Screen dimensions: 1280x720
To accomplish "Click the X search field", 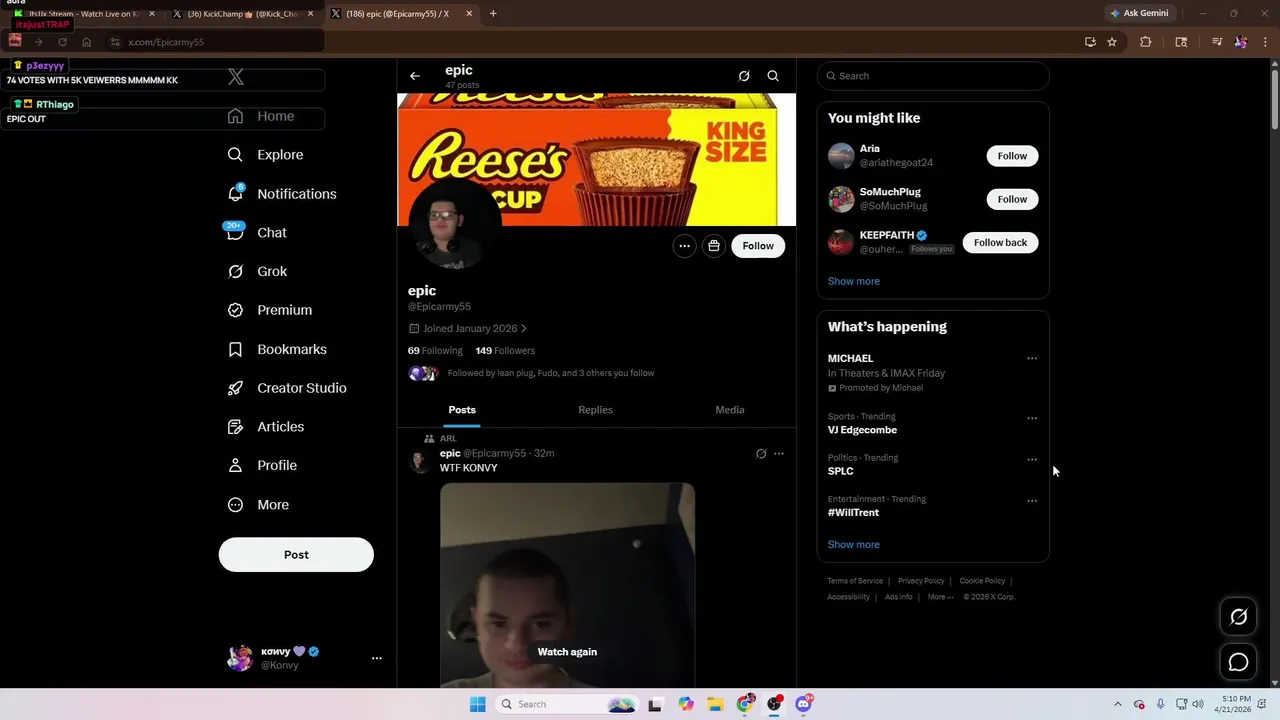I will 933,76.
